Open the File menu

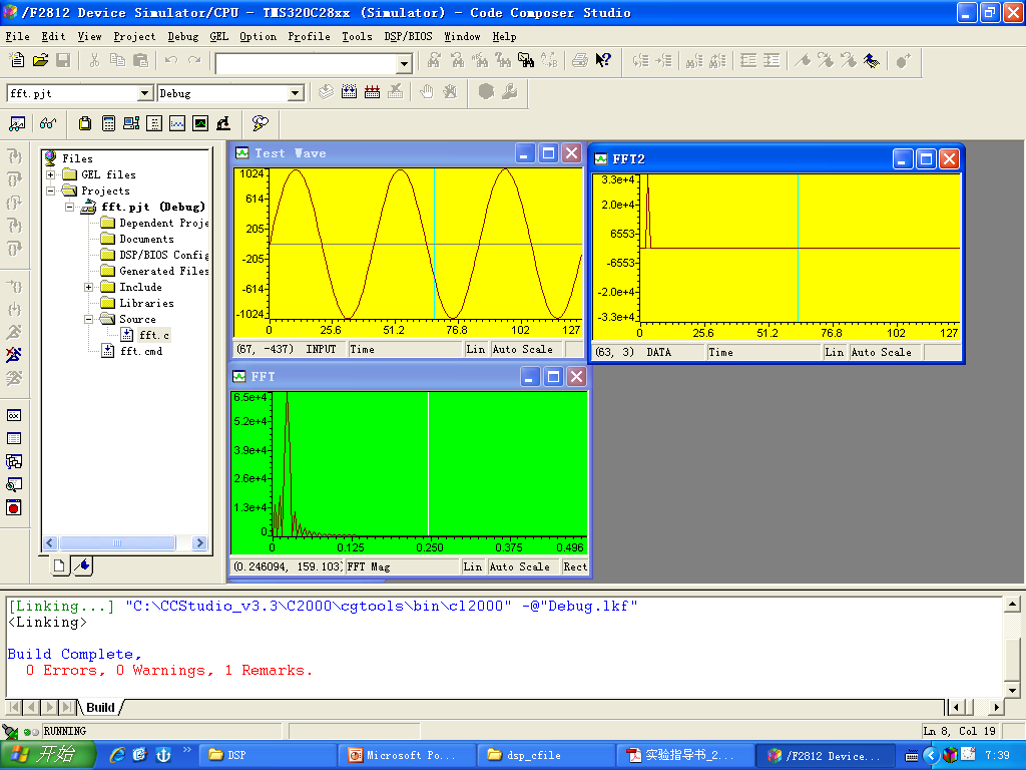[x=18, y=37]
